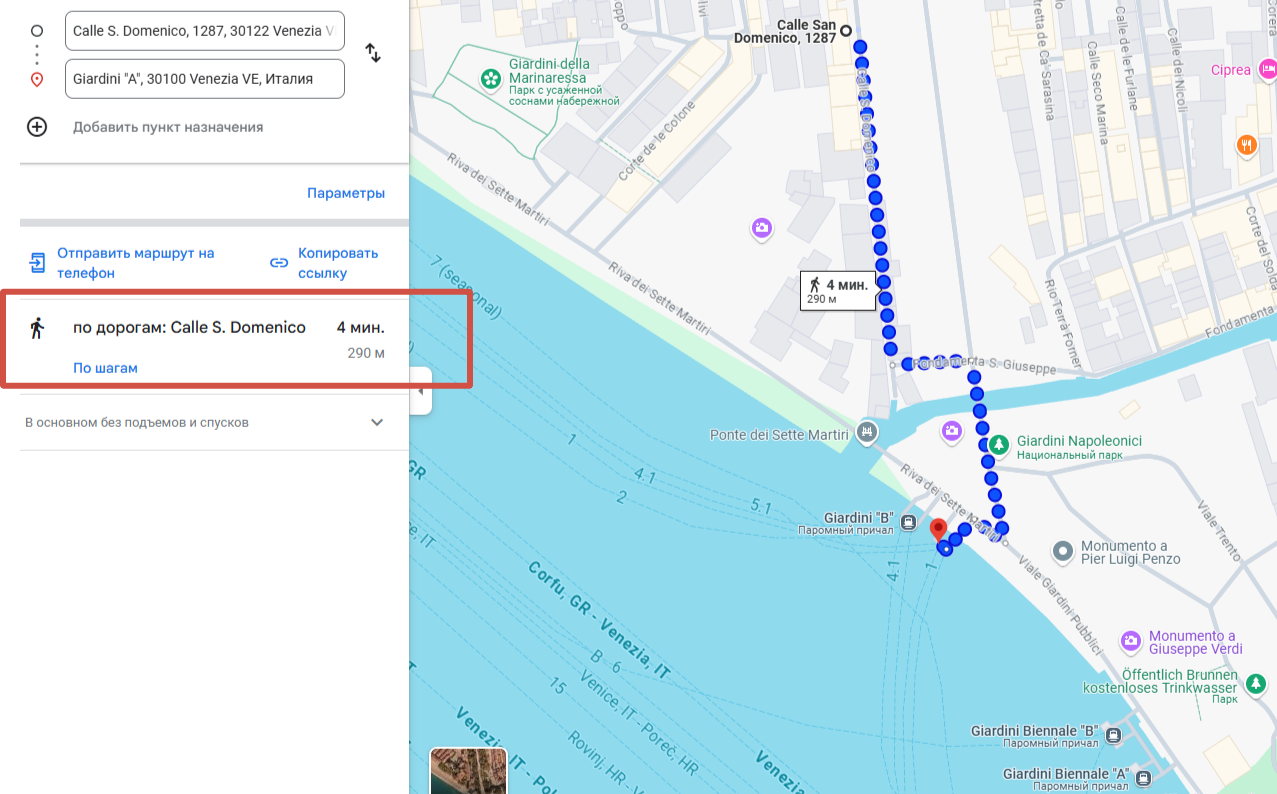Screen dimensions: 1277x794
Task: Open "Параметры" route options
Action: (346, 193)
